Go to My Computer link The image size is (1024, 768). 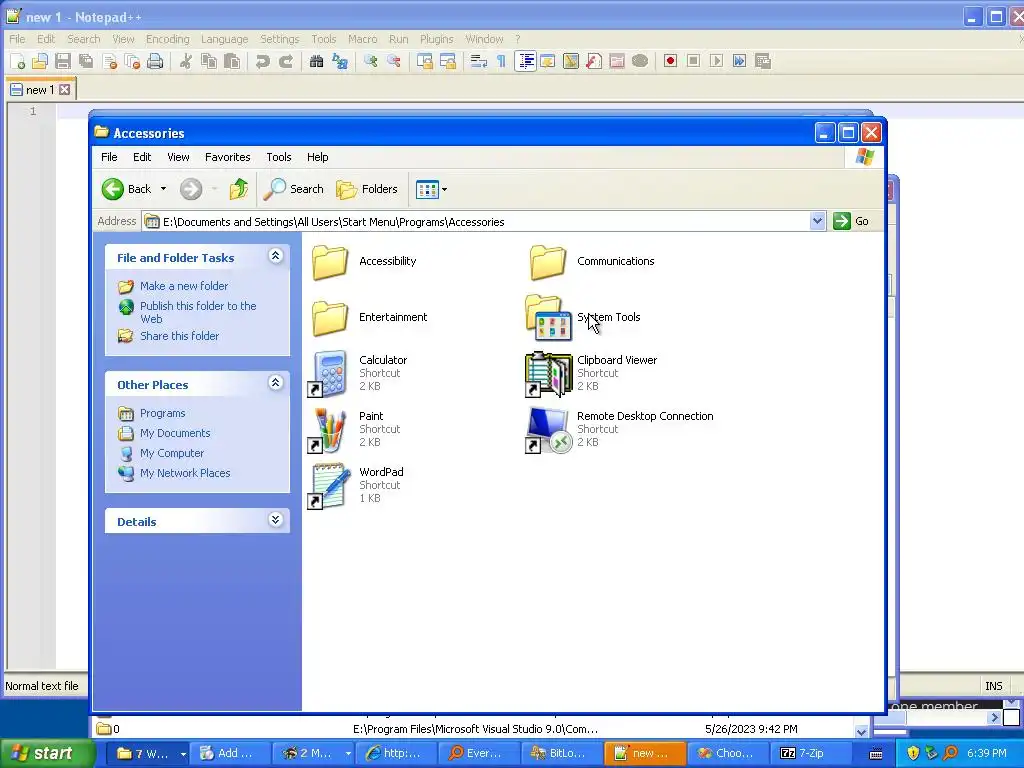click(x=172, y=453)
